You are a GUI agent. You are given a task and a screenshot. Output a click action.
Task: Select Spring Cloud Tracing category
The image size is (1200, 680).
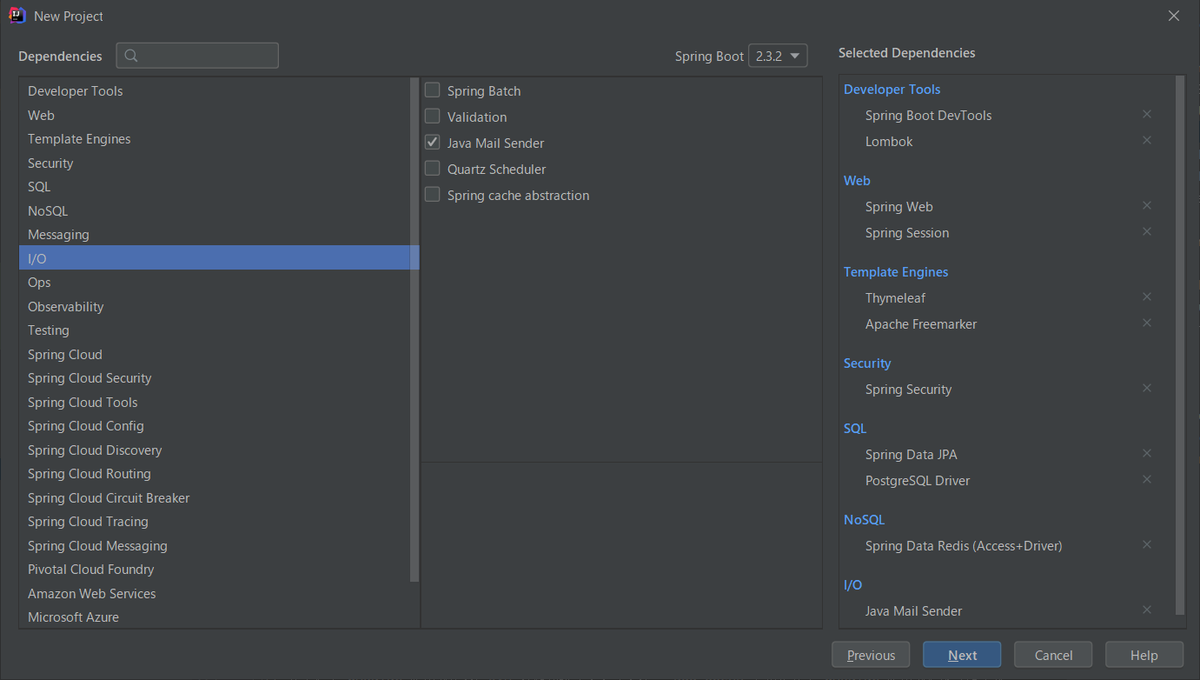214,521
